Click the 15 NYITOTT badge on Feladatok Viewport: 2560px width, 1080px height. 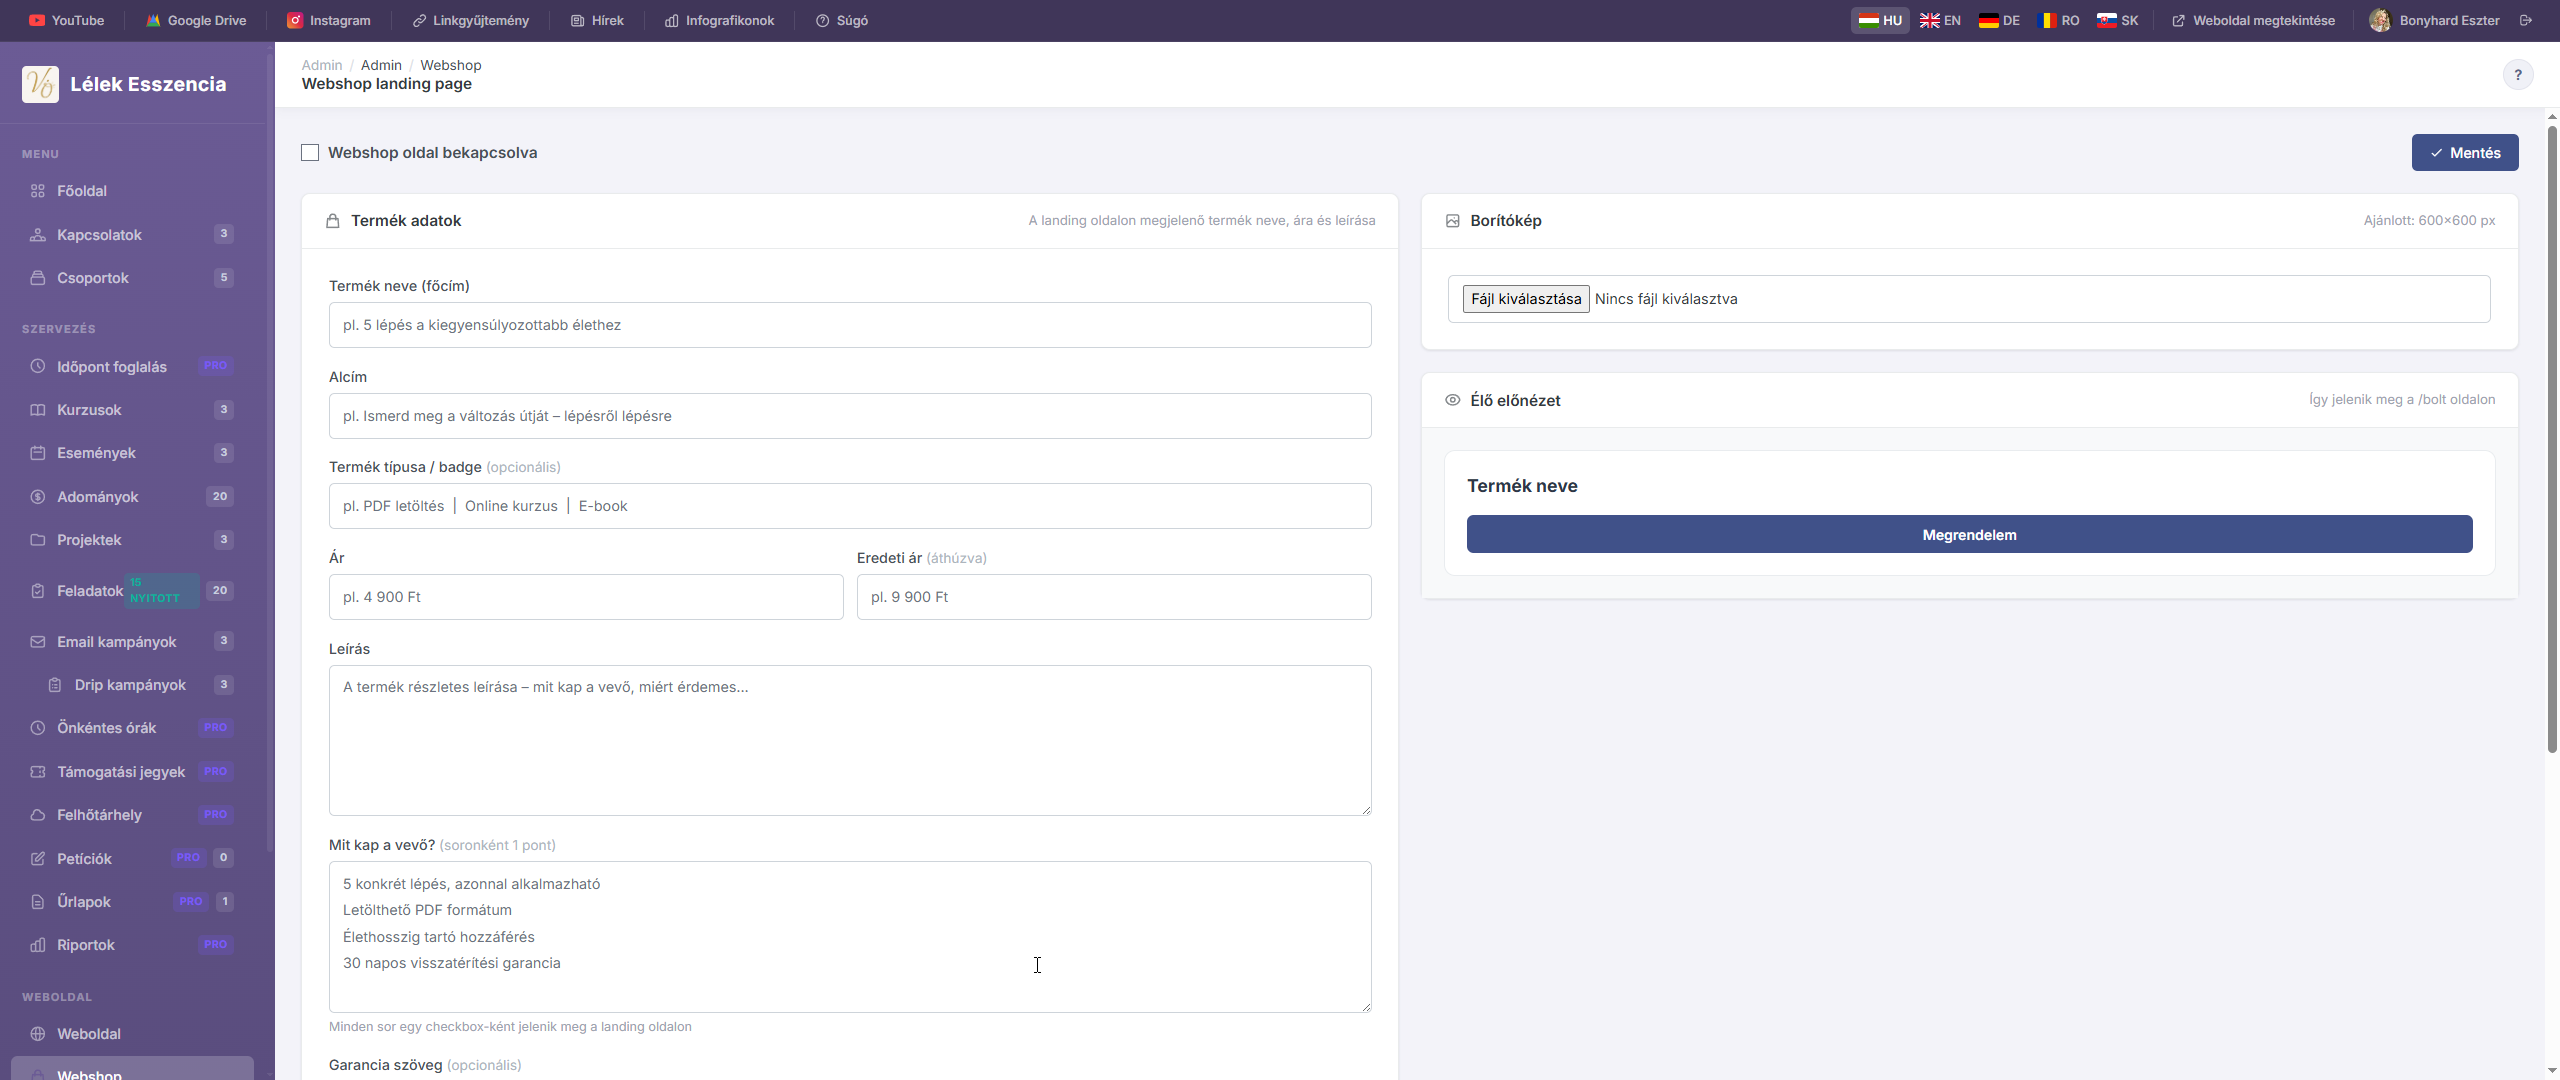pyautogui.click(x=161, y=591)
